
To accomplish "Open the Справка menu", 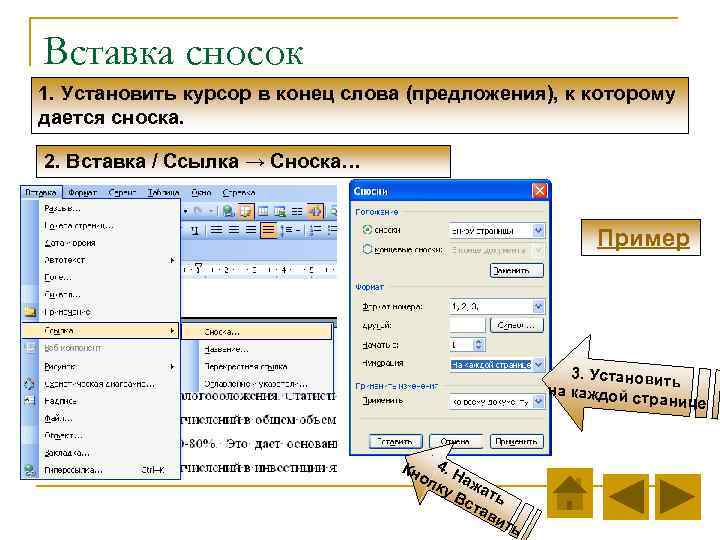I will tap(239, 192).
